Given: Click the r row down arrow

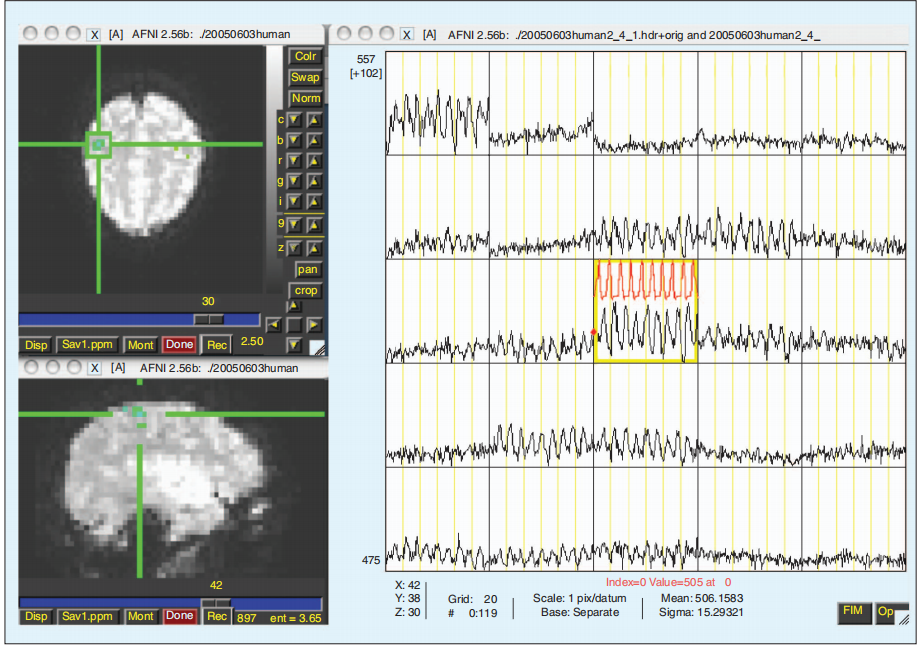Looking at the screenshot, I should 295,161.
